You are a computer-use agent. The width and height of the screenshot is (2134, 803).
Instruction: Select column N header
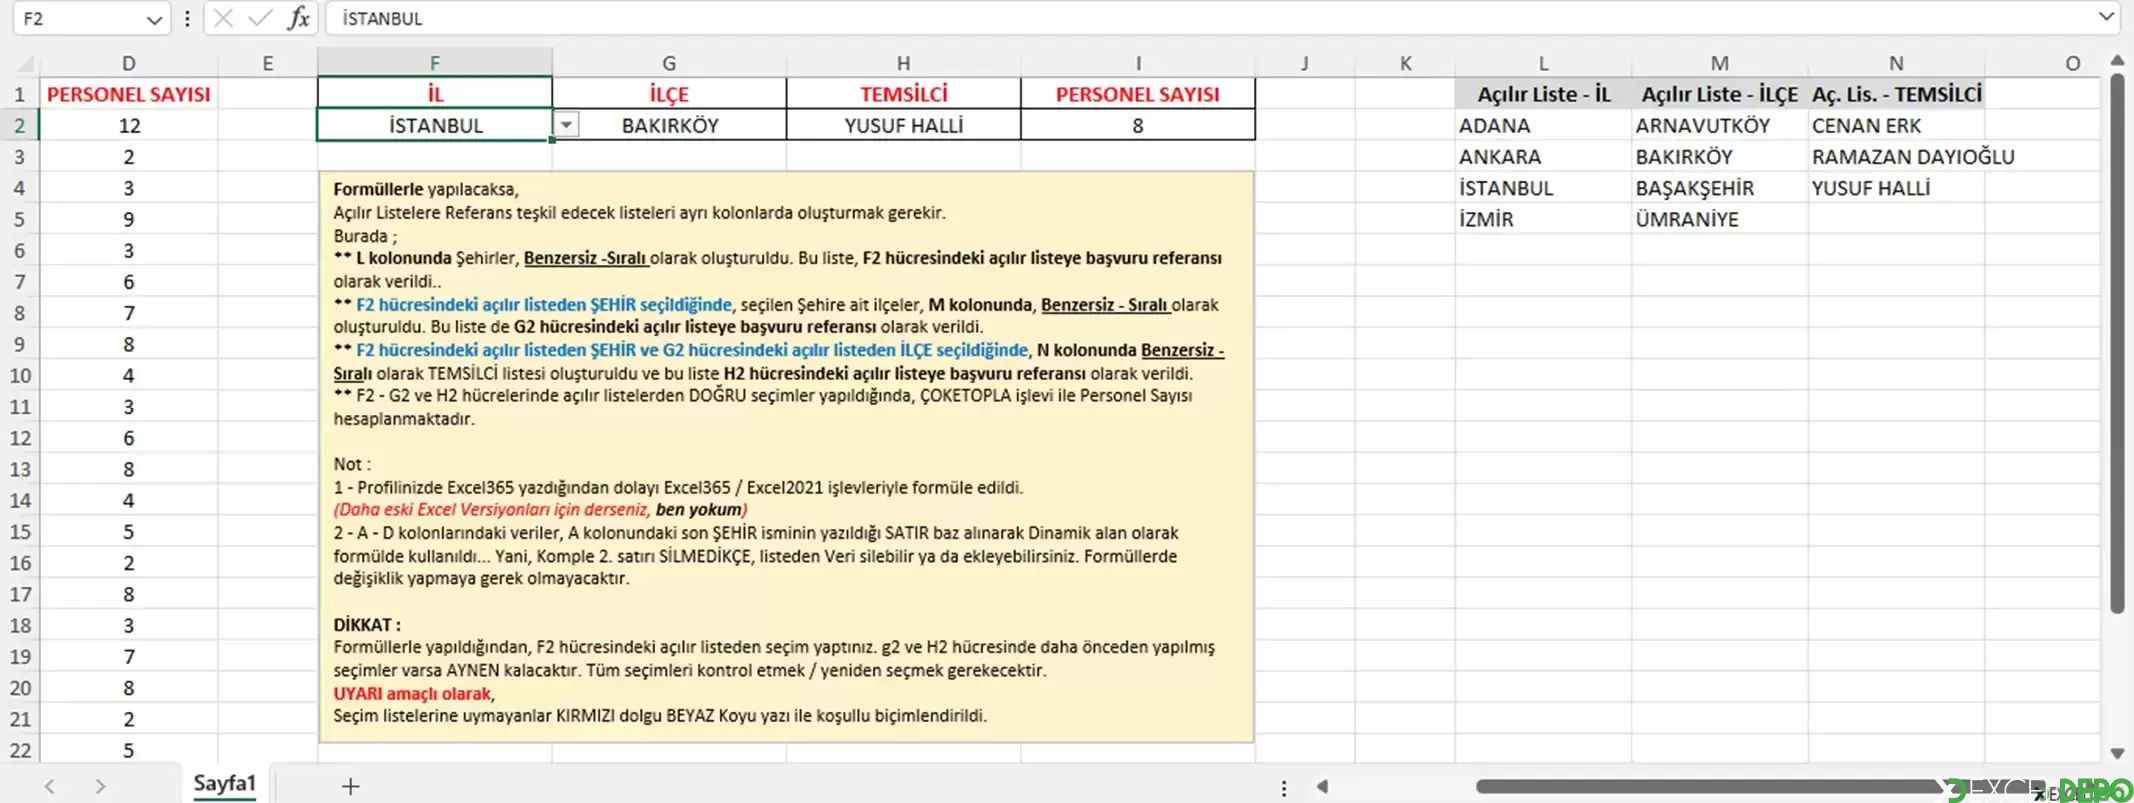pos(1896,63)
